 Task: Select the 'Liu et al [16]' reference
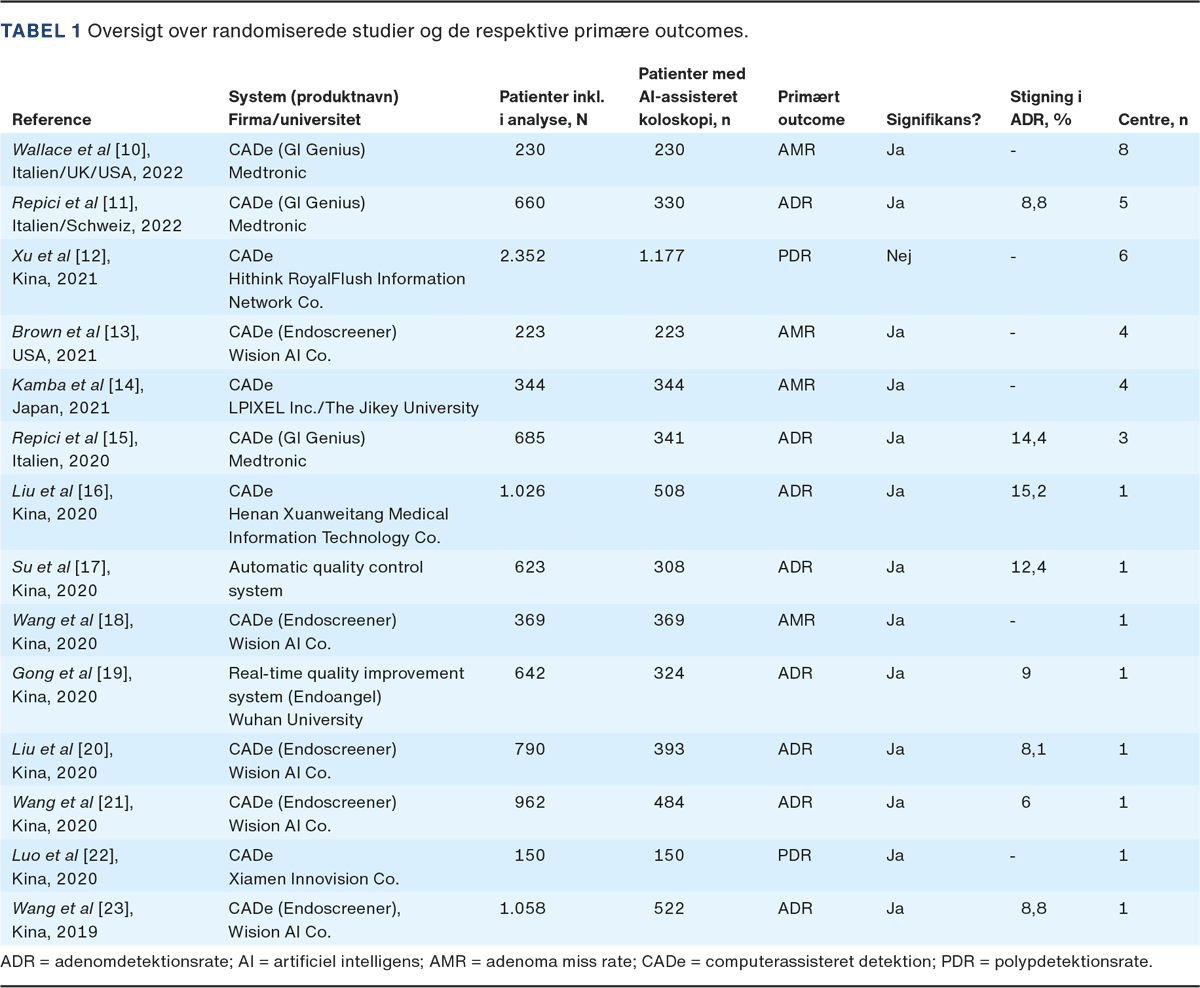[62, 491]
